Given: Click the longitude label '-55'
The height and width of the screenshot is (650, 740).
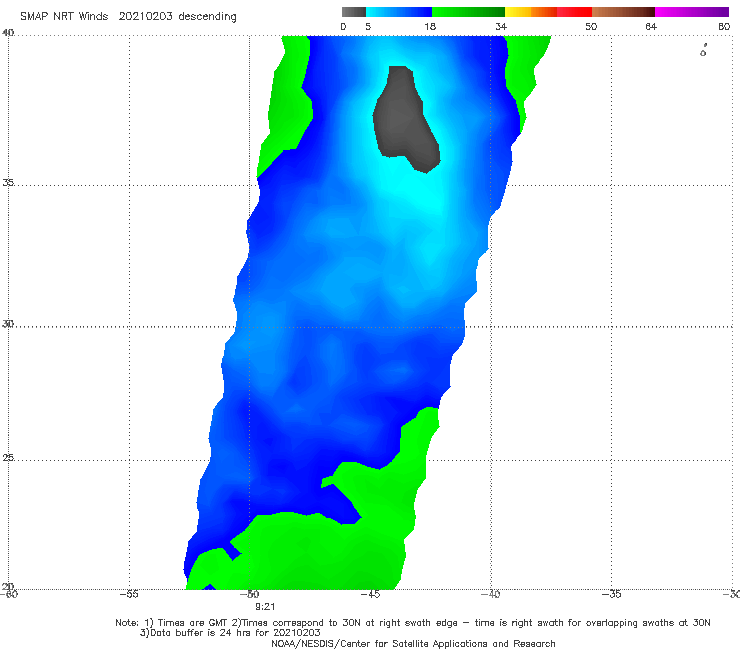Looking at the screenshot, I should (129, 594).
